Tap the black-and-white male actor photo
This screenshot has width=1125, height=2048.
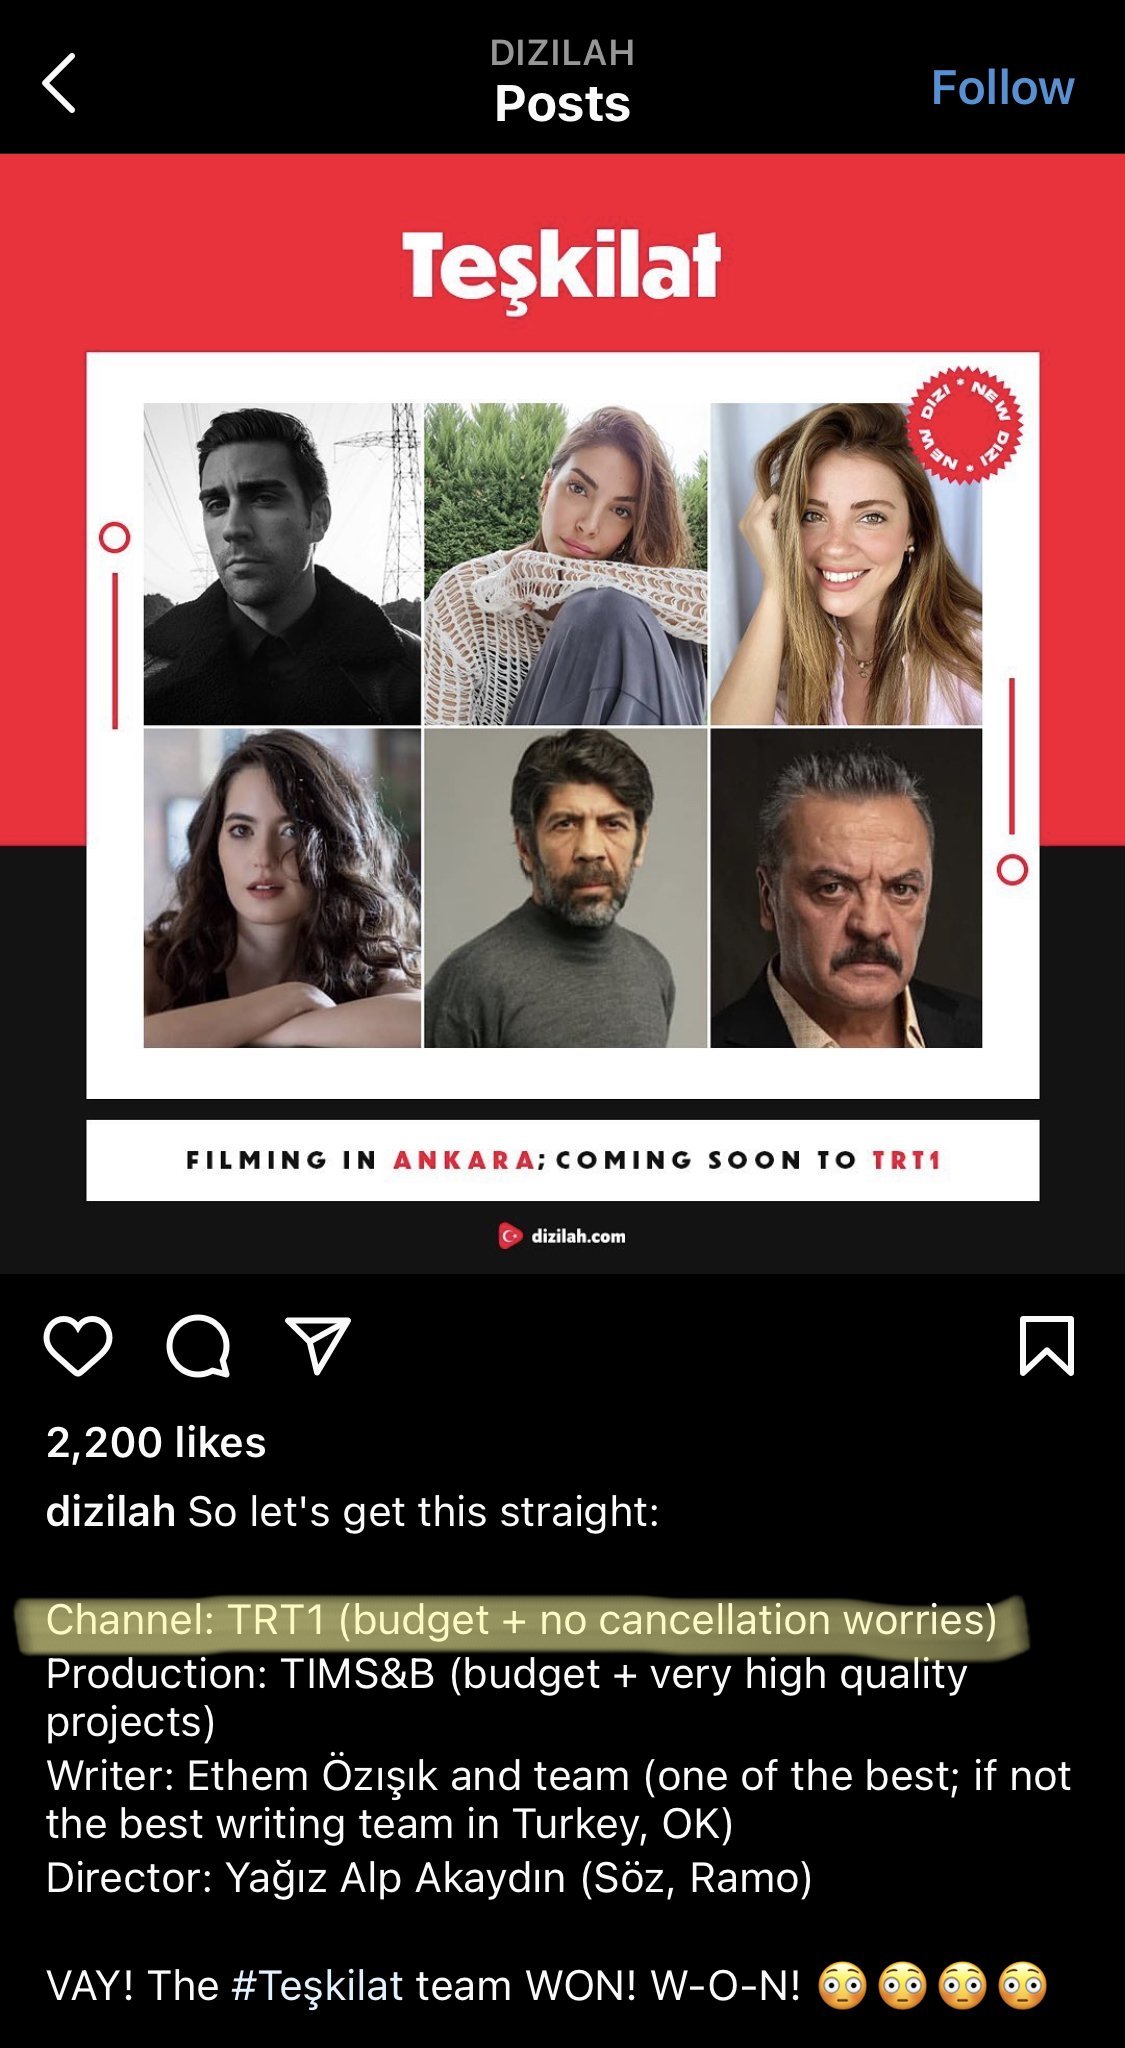[282, 564]
